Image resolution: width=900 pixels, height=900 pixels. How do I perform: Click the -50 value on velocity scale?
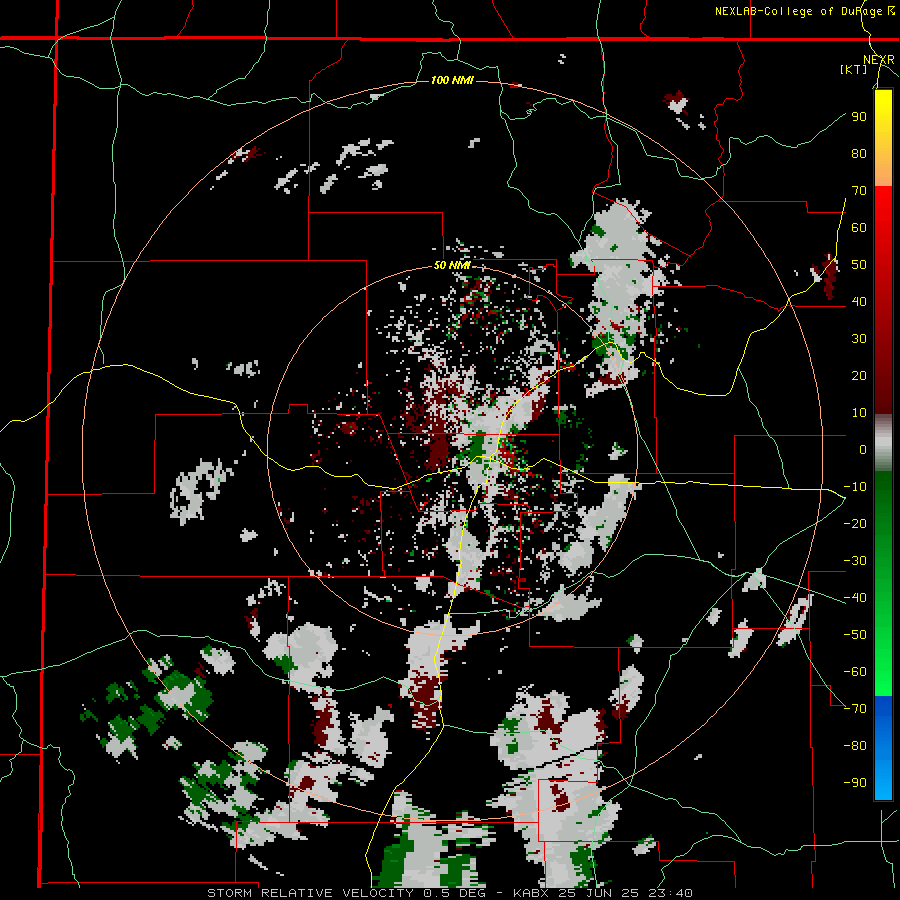click(x=855, y=634)
